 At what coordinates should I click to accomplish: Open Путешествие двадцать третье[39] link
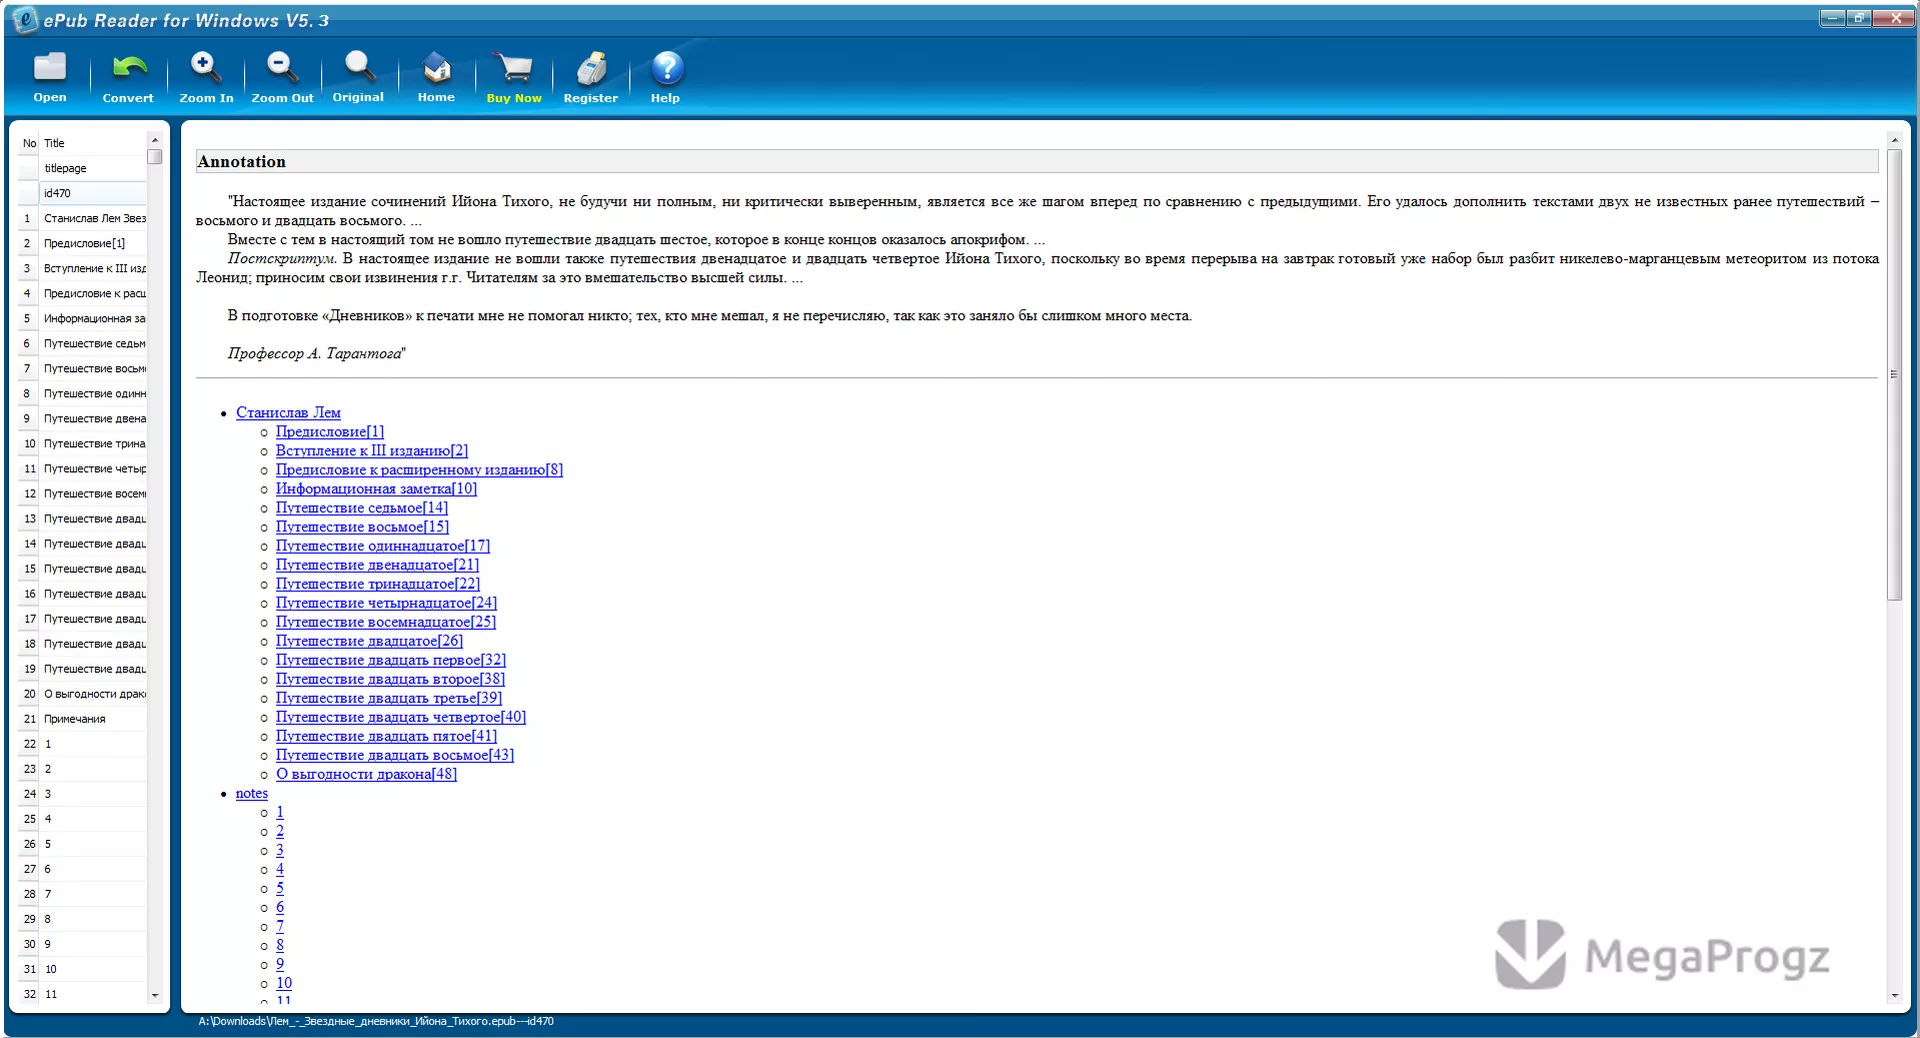click(x=389, y=697)
